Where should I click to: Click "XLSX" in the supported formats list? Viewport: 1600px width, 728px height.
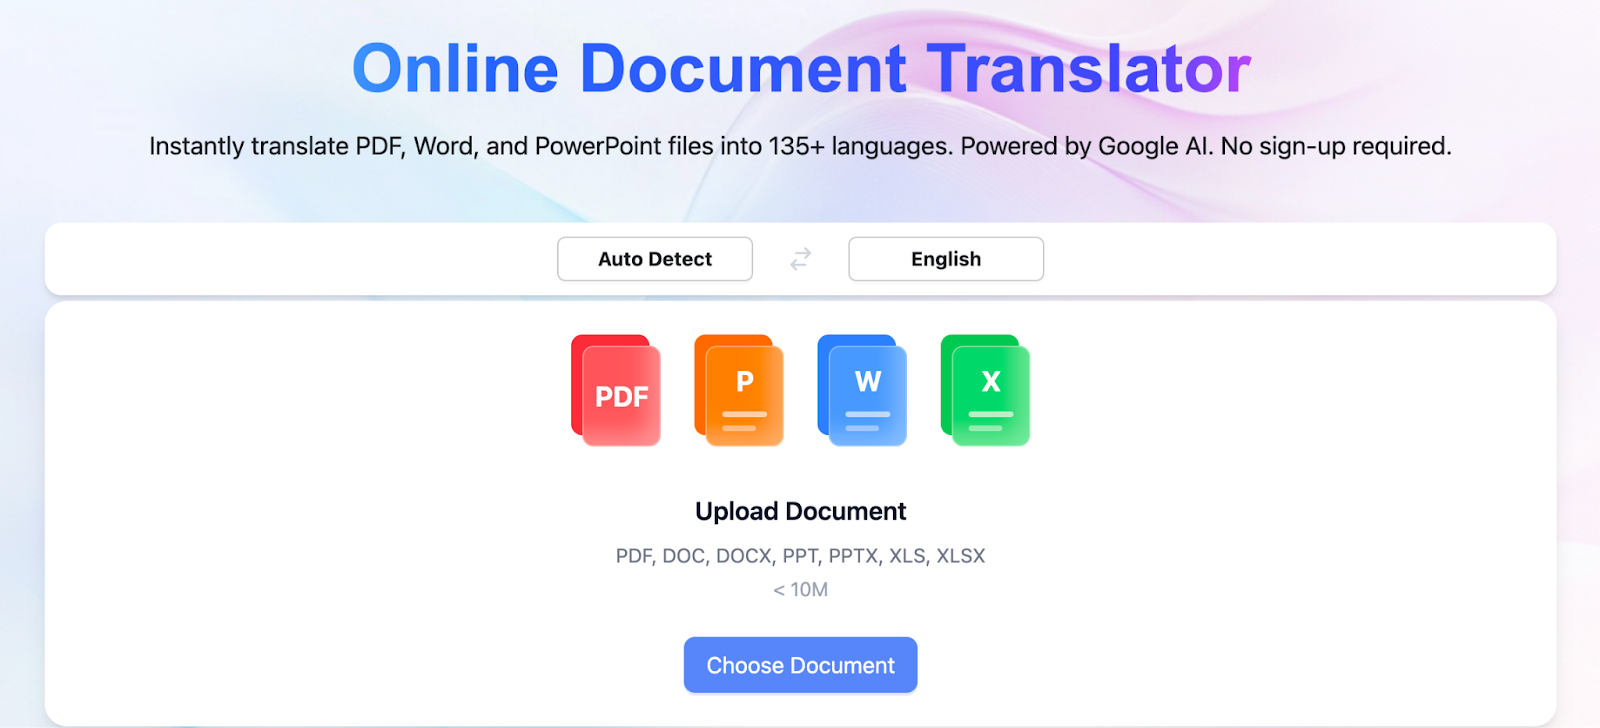point(961,556)
